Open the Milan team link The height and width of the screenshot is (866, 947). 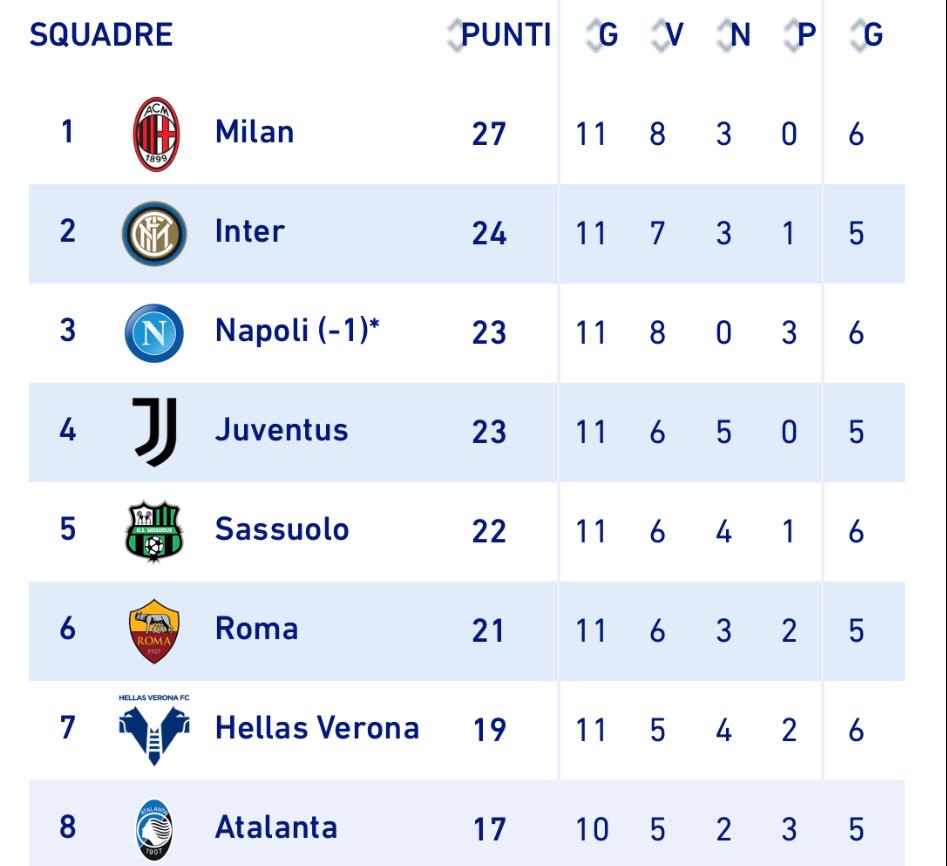coord(254,132)
